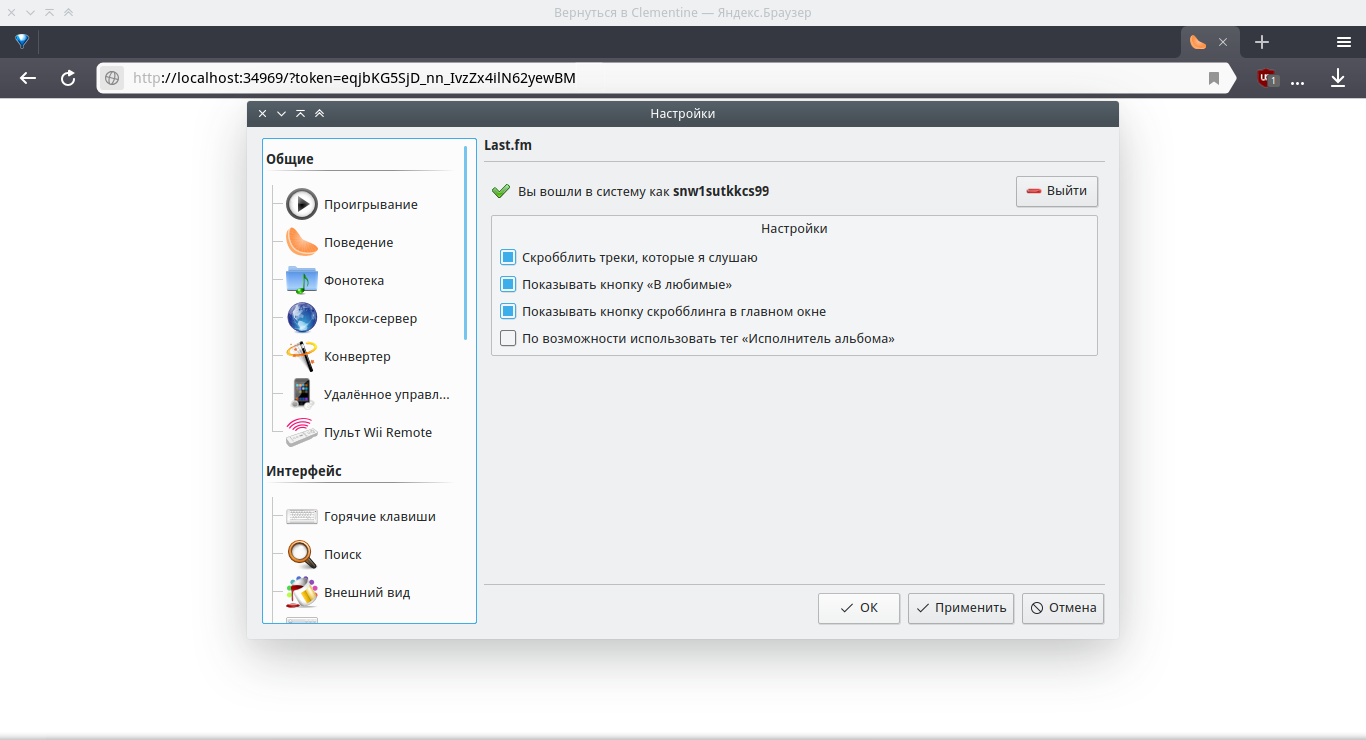Click the Интерфейс section heading
The height and width of the screenshot is (740, 1366).
click(x=304, y=471)
